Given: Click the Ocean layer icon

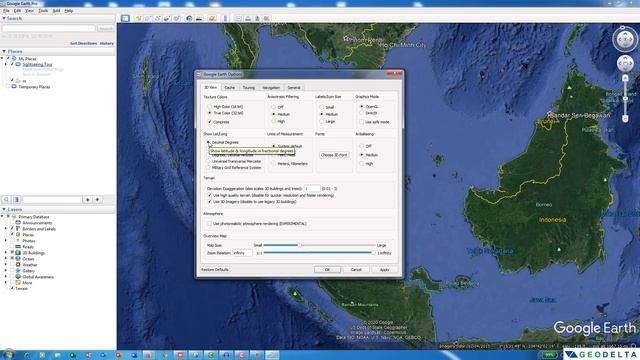Looking at the screenshot, I should pyautogui.click(x=18, y=259).
